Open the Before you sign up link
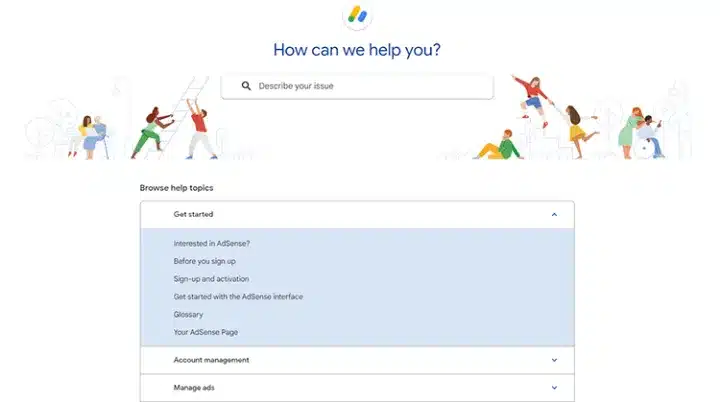 pyautogui.click(x=206, y=261)
